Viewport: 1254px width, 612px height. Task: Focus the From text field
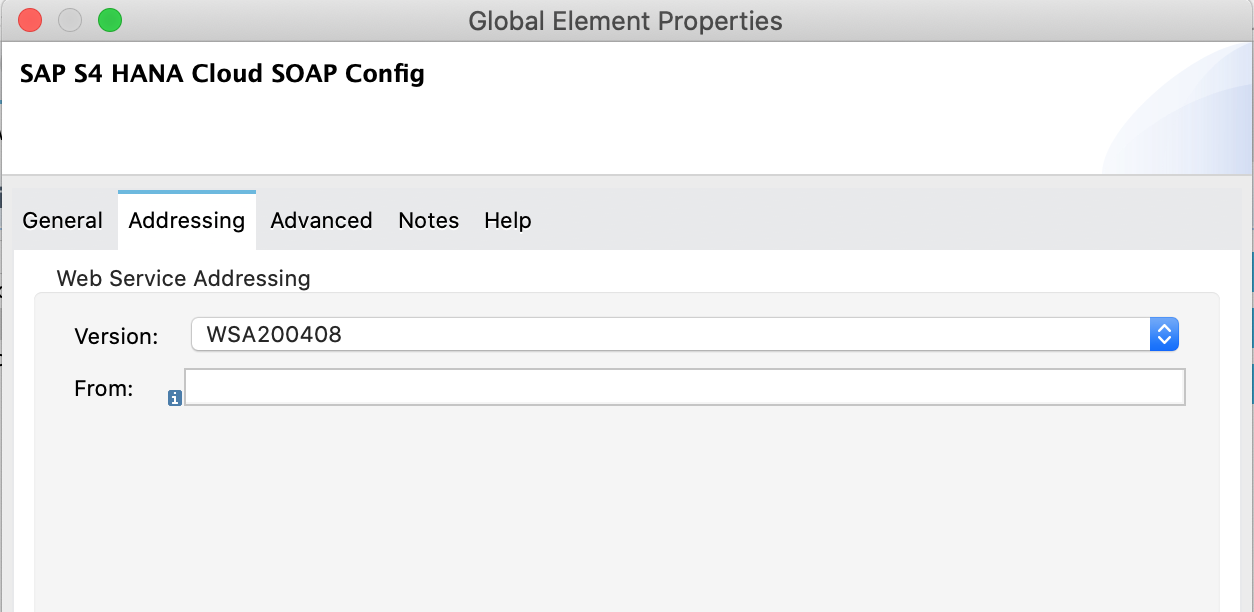(x=685, y=387)
